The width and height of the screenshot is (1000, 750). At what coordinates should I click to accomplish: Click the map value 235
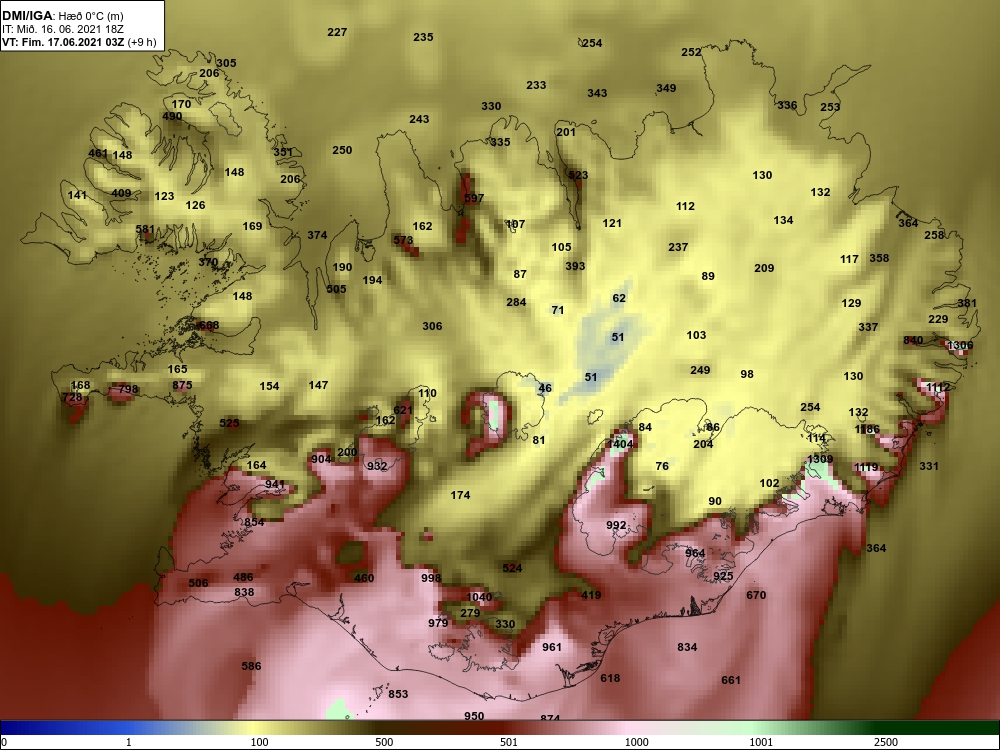tap(423, 37)
